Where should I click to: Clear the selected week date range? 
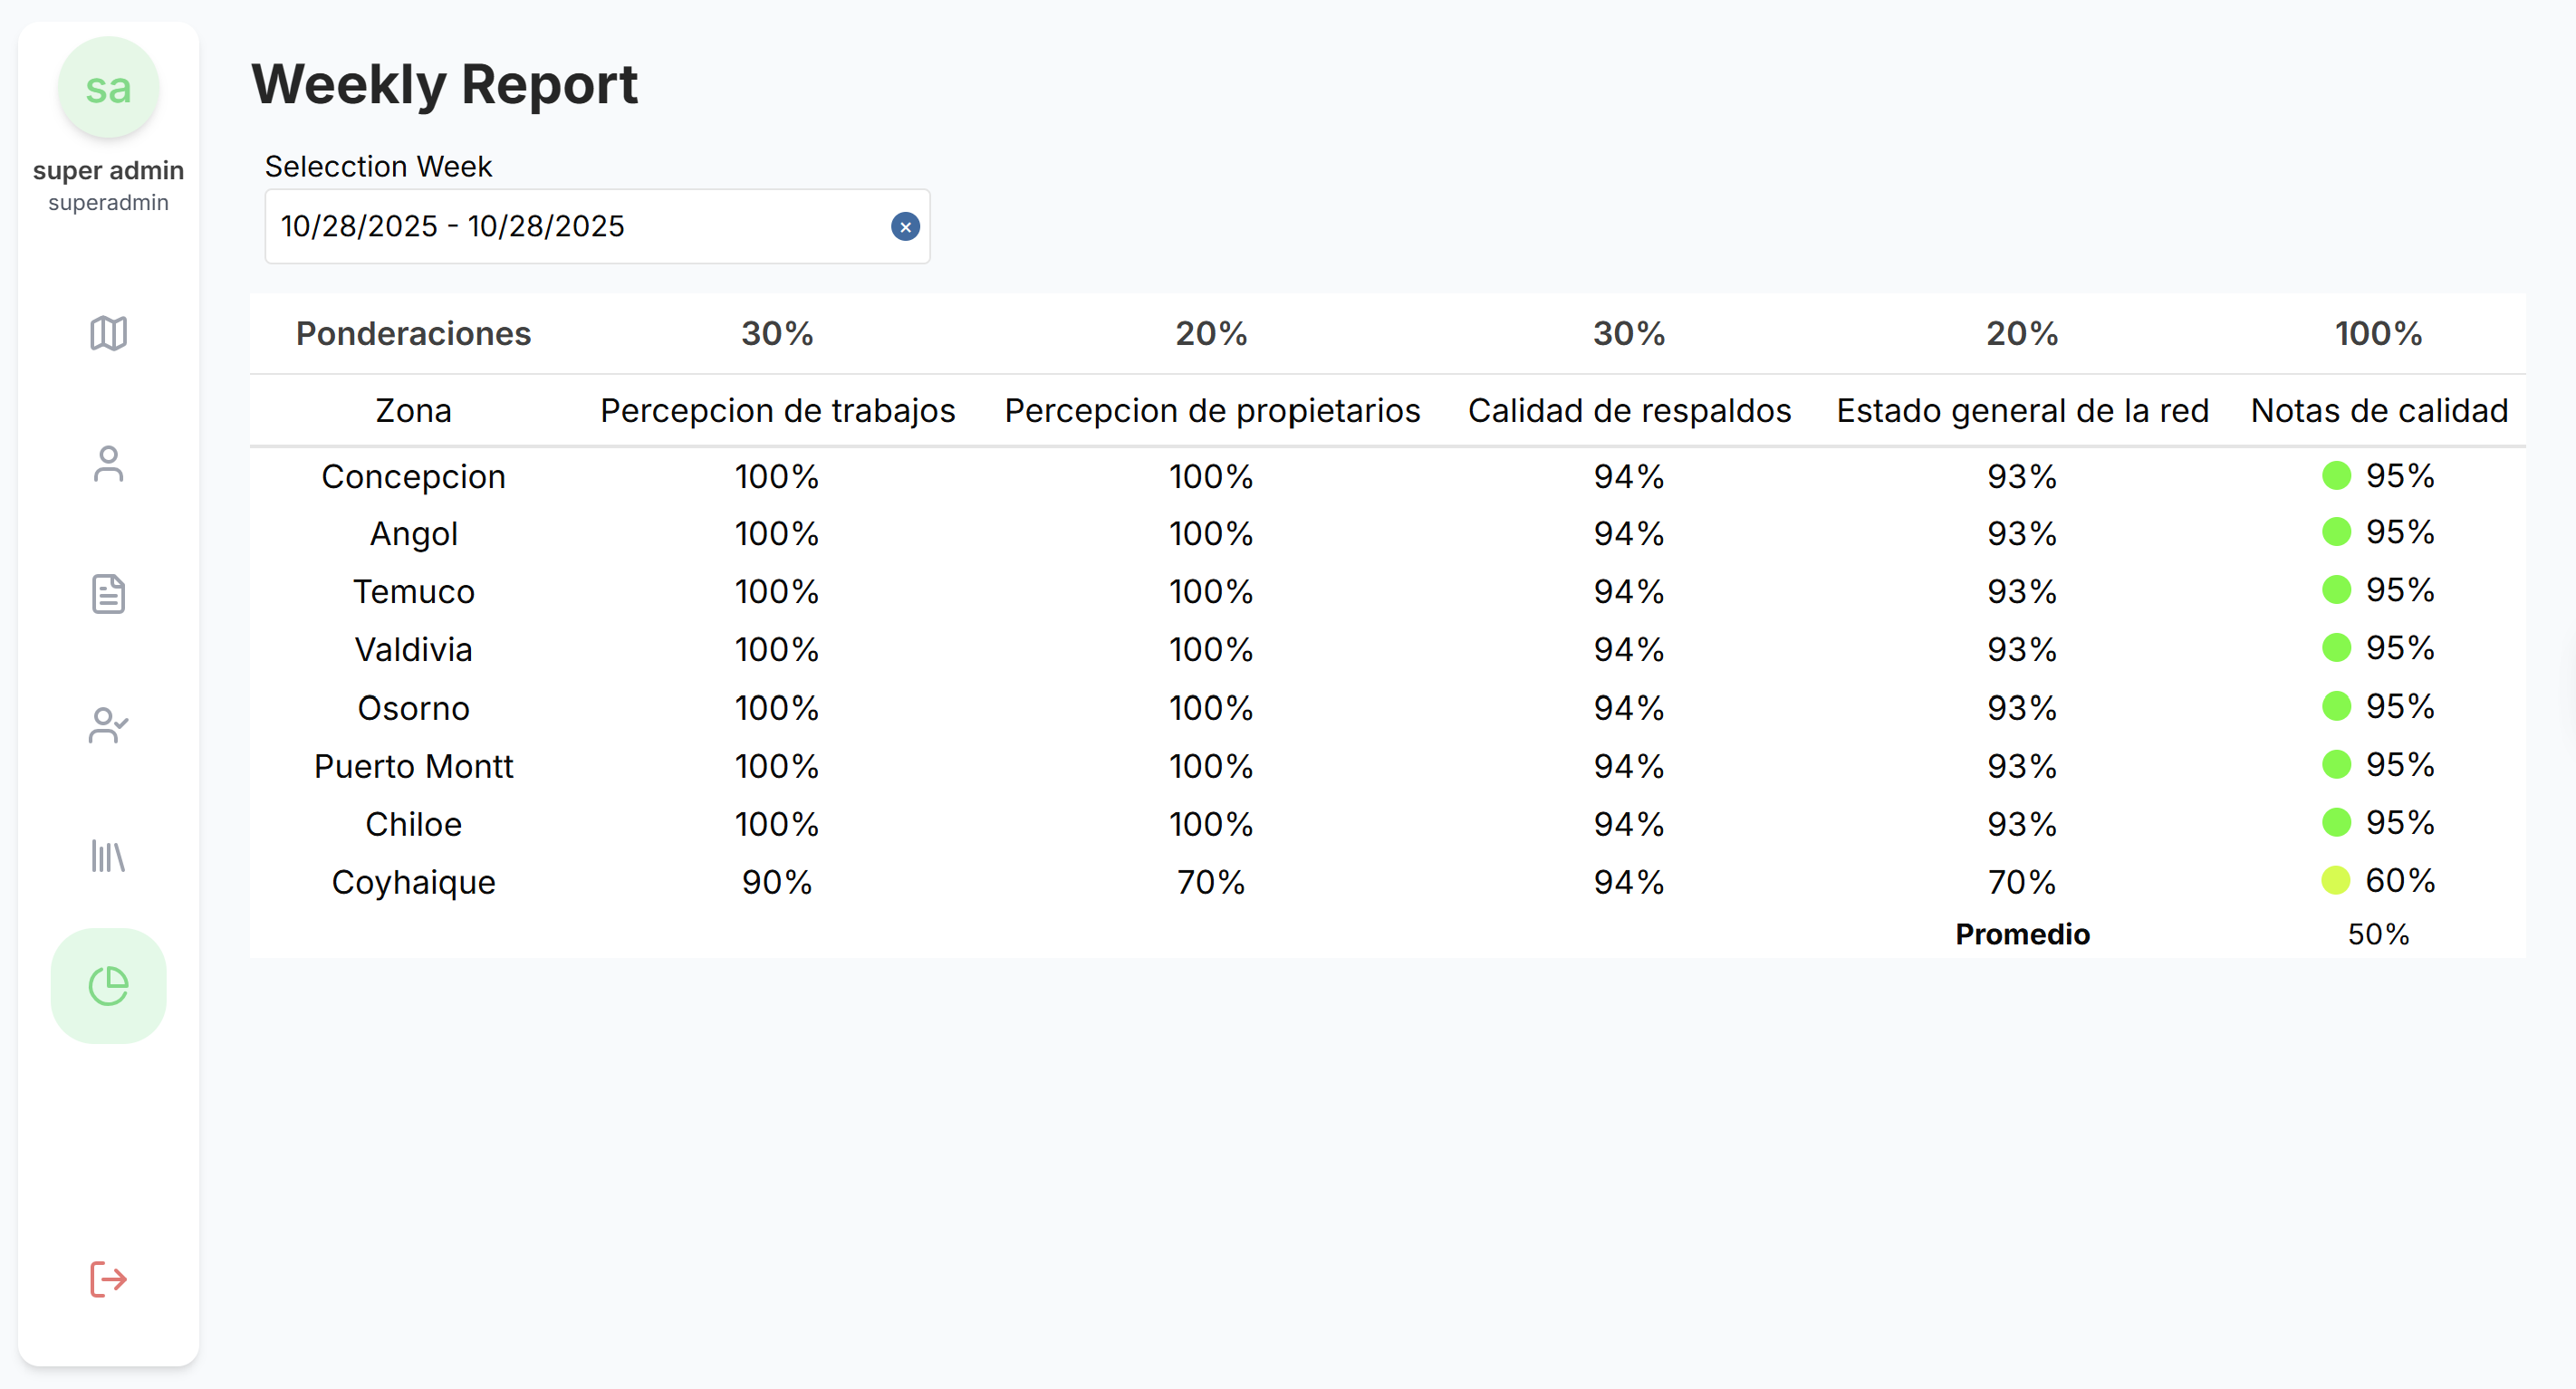point(905,227)
